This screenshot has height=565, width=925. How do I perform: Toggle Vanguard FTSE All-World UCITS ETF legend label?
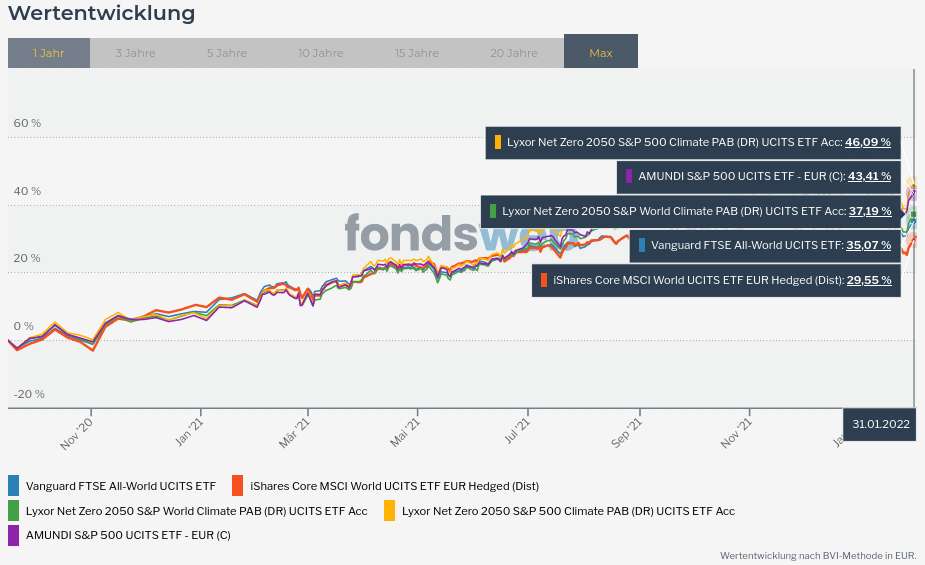click(121, 486)
